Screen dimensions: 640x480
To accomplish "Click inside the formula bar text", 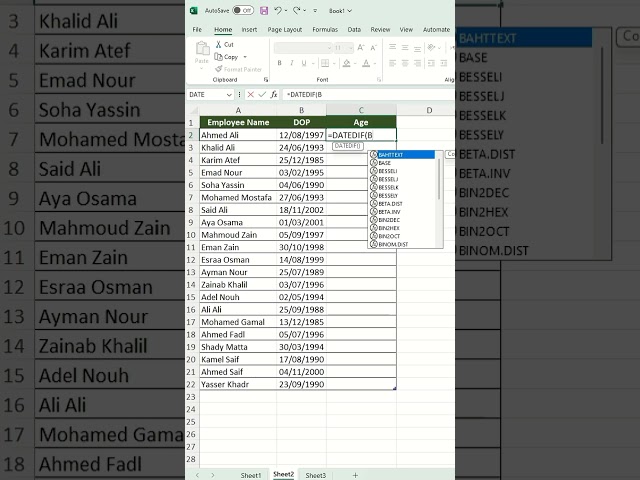I will [x=369, y=95].
